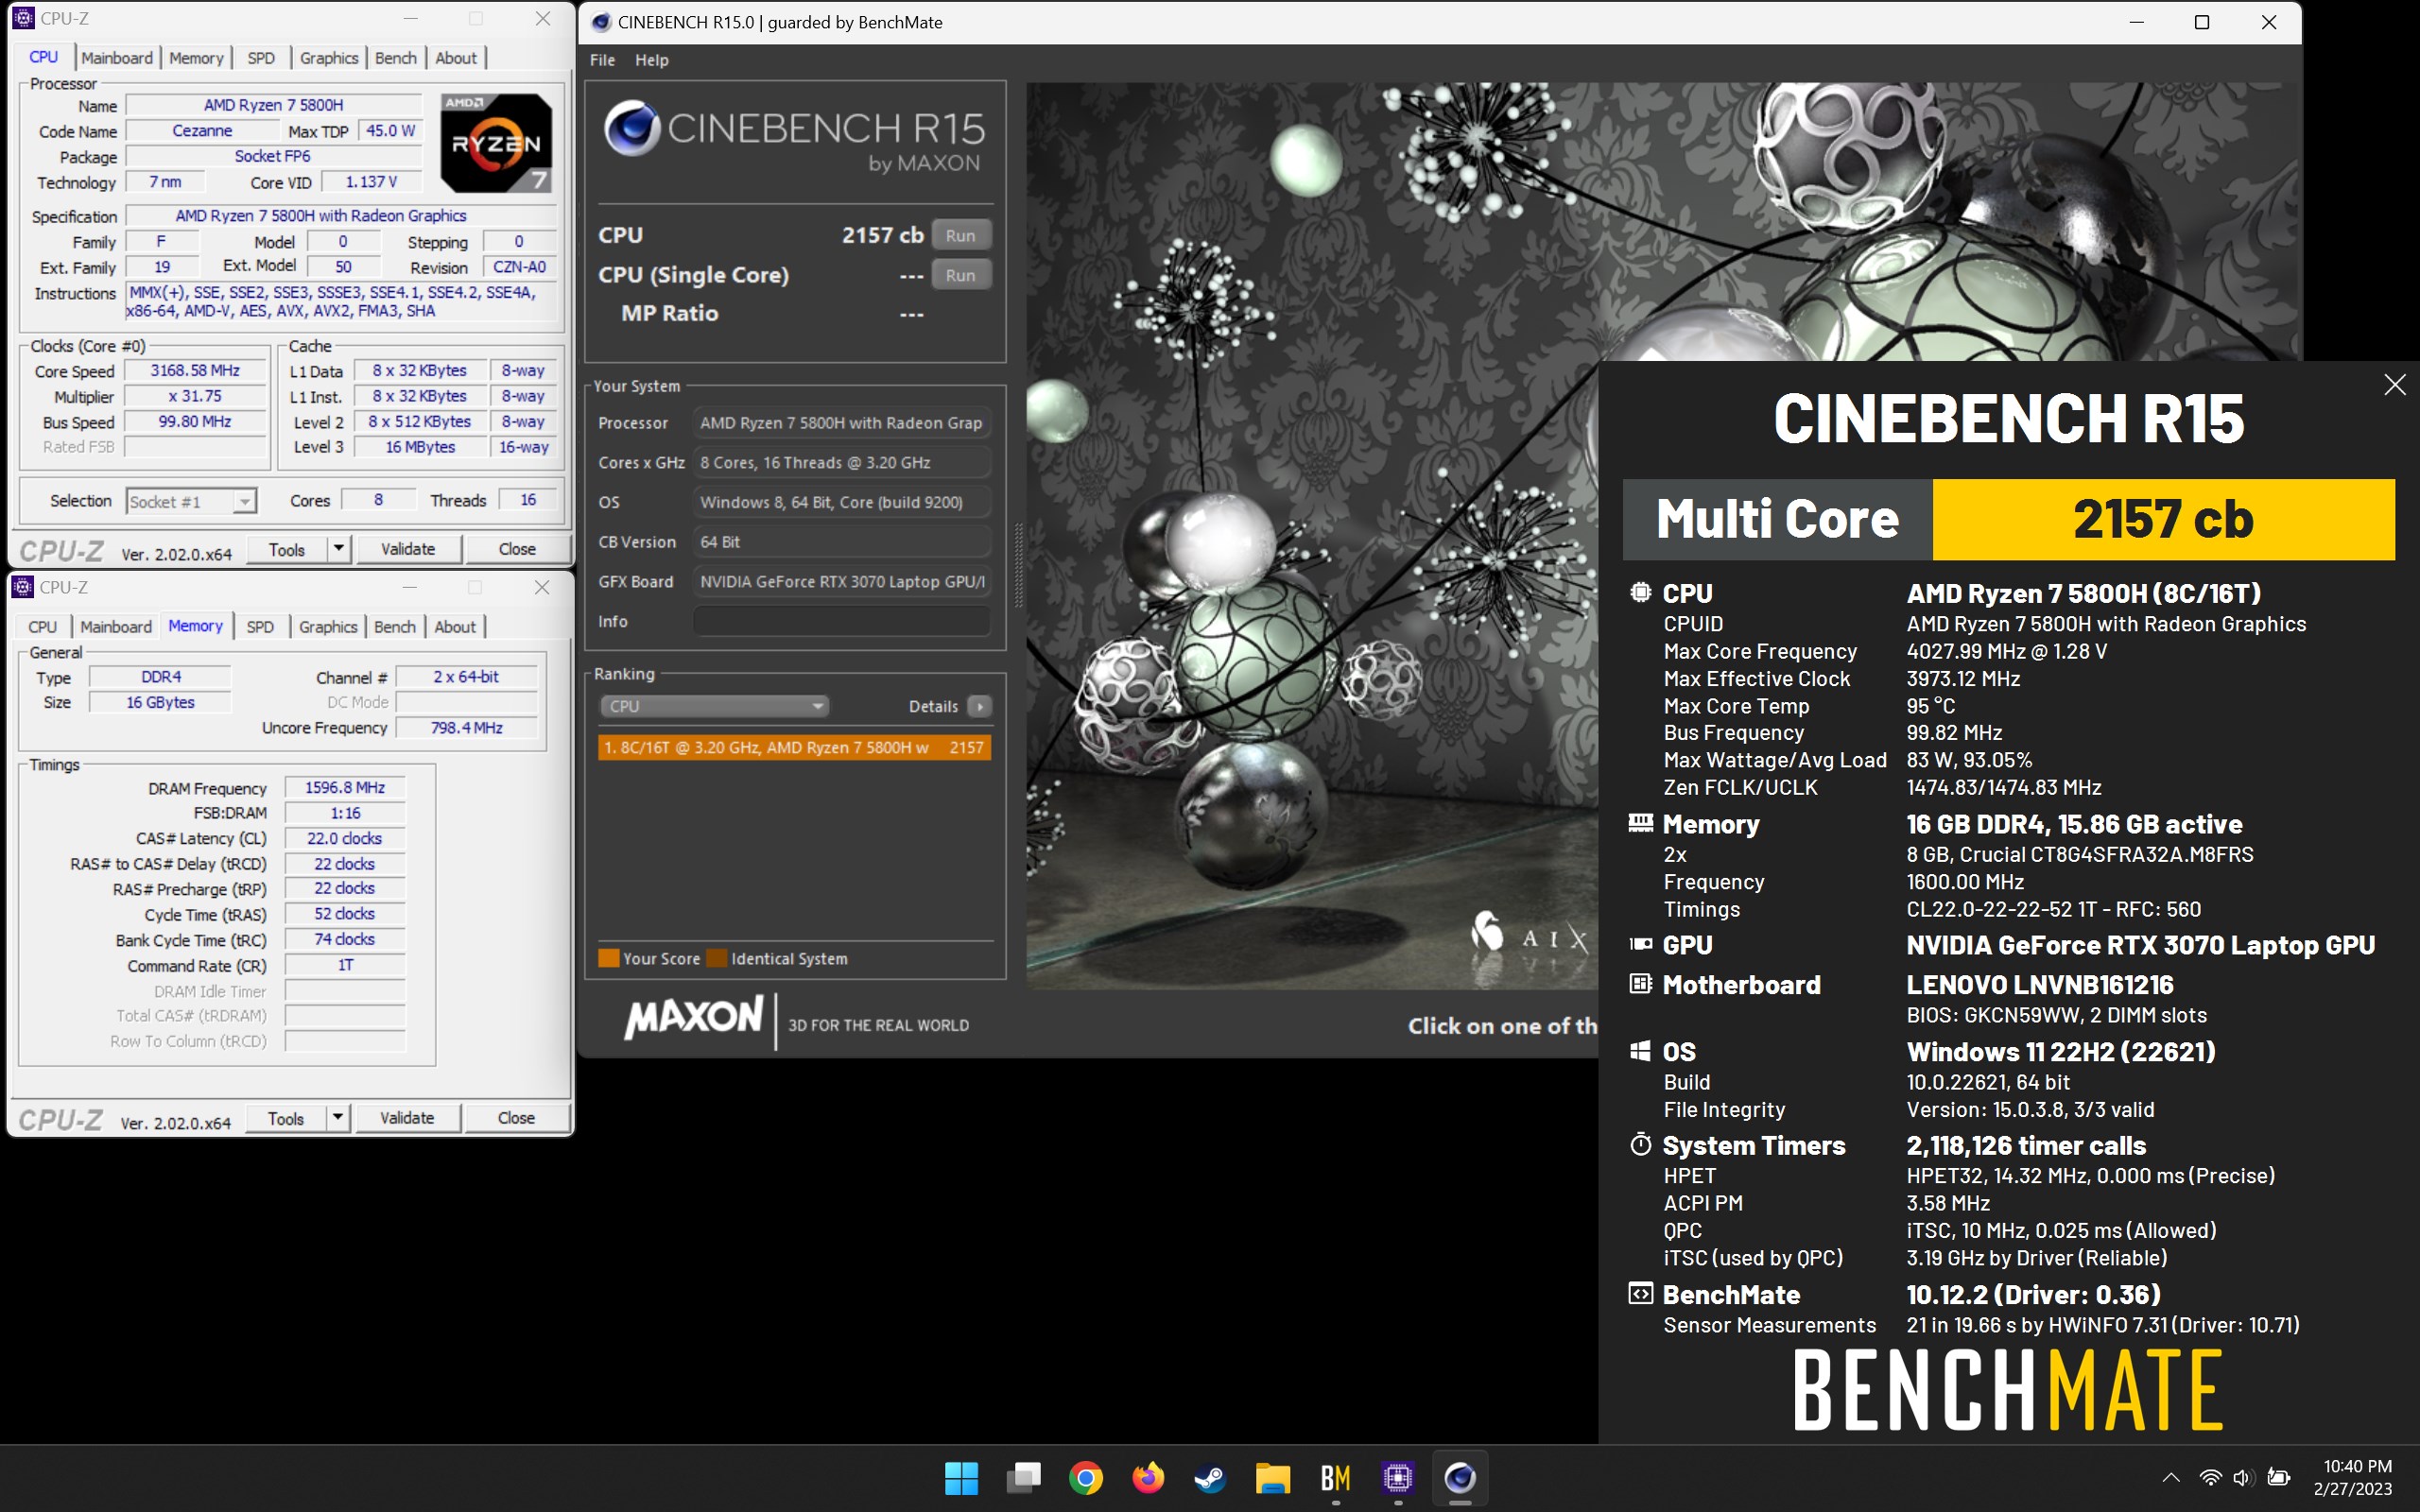Viewport: 2420px width, 1512px height.
Task: Open Bench tab in upper CPU-Z
Action: 396,58
